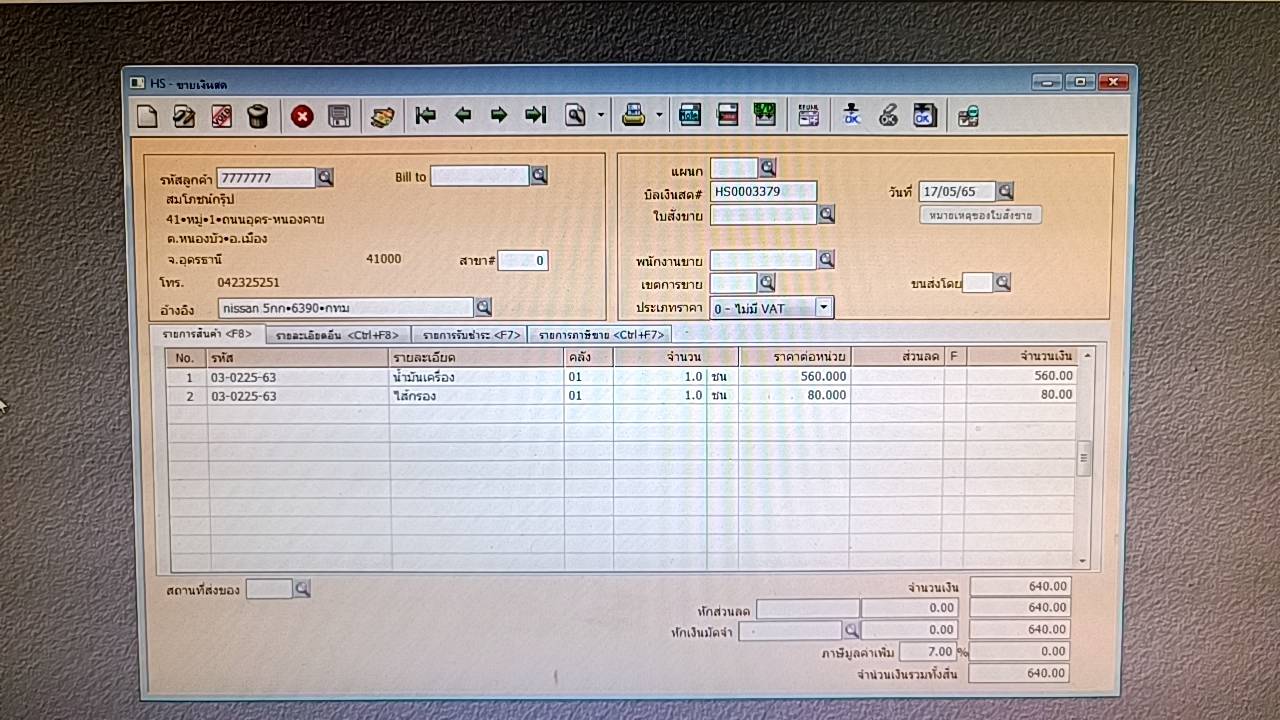Click the trash can delete icon
Image resolution: width=1280 pixels, height=720 pixels.
tap(258, 116)
